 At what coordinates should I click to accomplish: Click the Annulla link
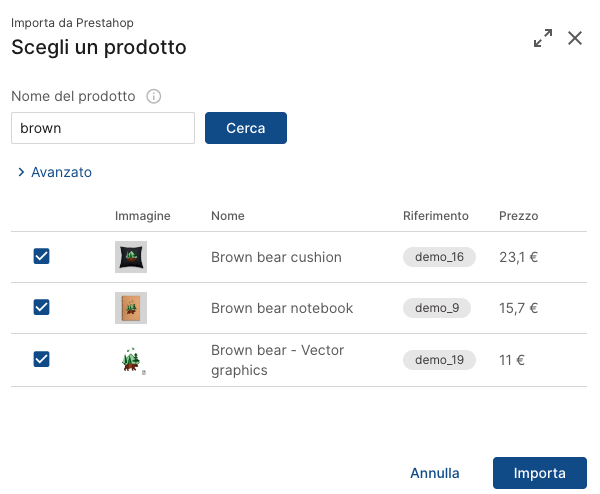(x=435, y=473)
